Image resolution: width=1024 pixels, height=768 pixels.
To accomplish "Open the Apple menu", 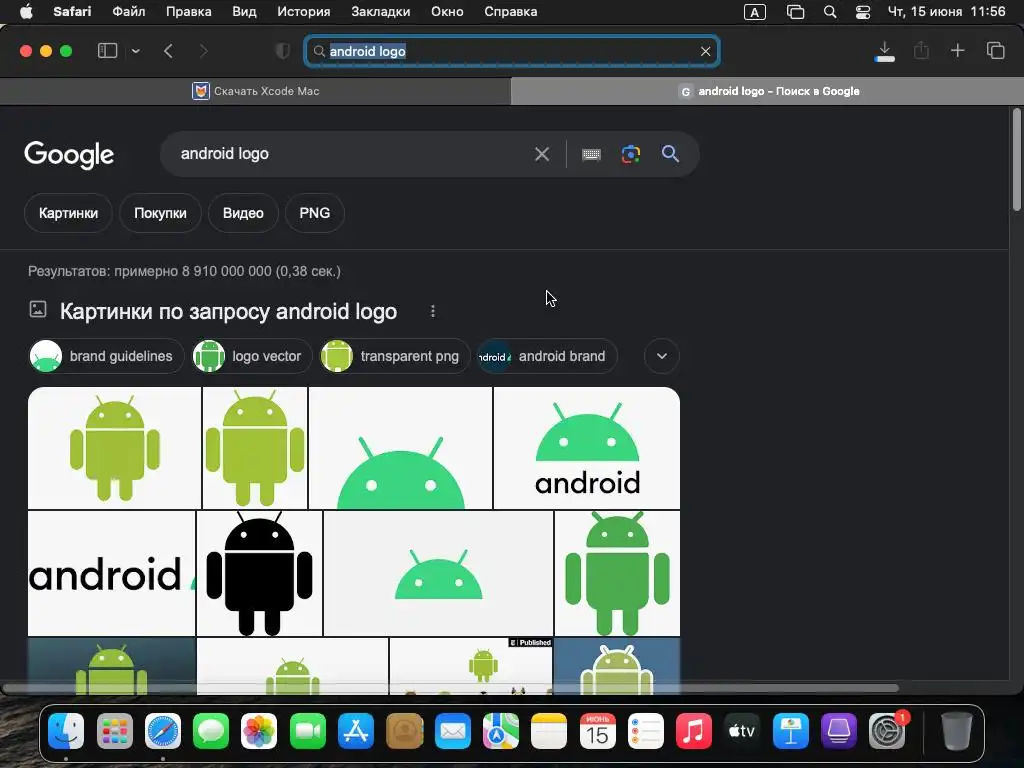I will coord(26,12).
